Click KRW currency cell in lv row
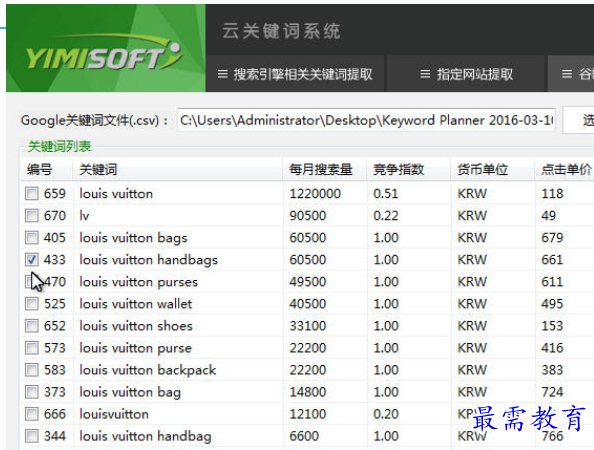The height and width of the screenshot is (450, 594). click(x=472, y=216)
